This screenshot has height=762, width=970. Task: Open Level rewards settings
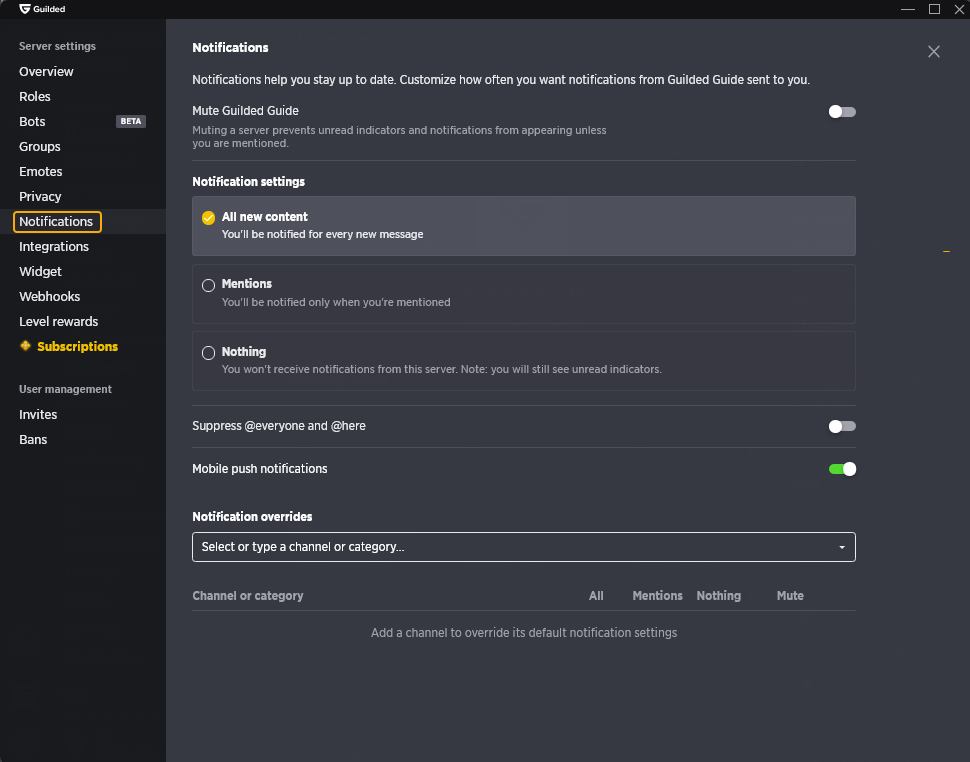tap(59, 322)
